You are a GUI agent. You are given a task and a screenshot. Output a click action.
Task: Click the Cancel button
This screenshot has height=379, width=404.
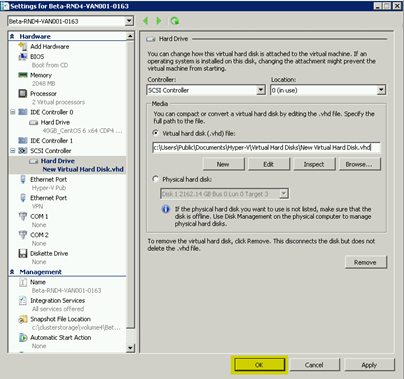(x=314, y=365)
